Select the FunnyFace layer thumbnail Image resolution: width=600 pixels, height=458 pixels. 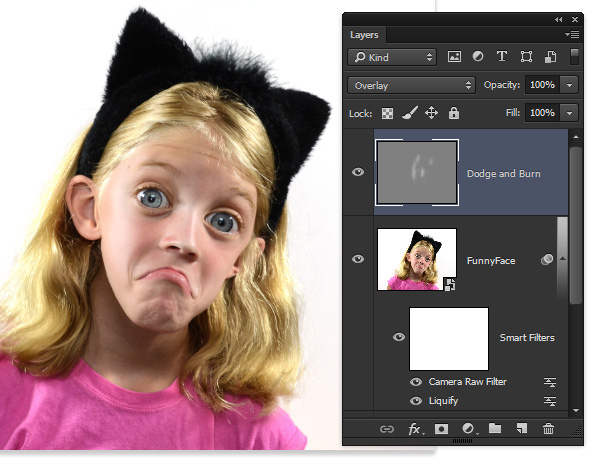point(417,259)
